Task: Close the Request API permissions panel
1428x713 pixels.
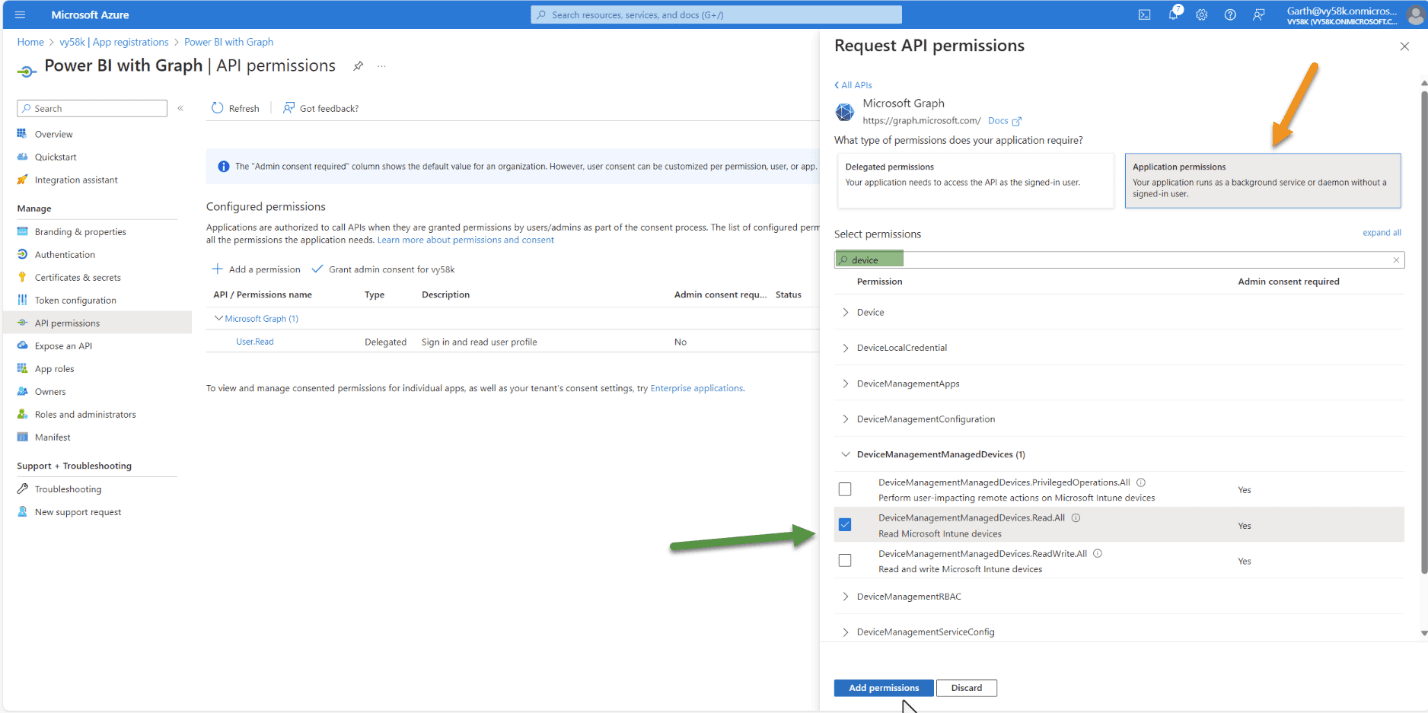Action: pyautogui.click(x=1404, y=46)
